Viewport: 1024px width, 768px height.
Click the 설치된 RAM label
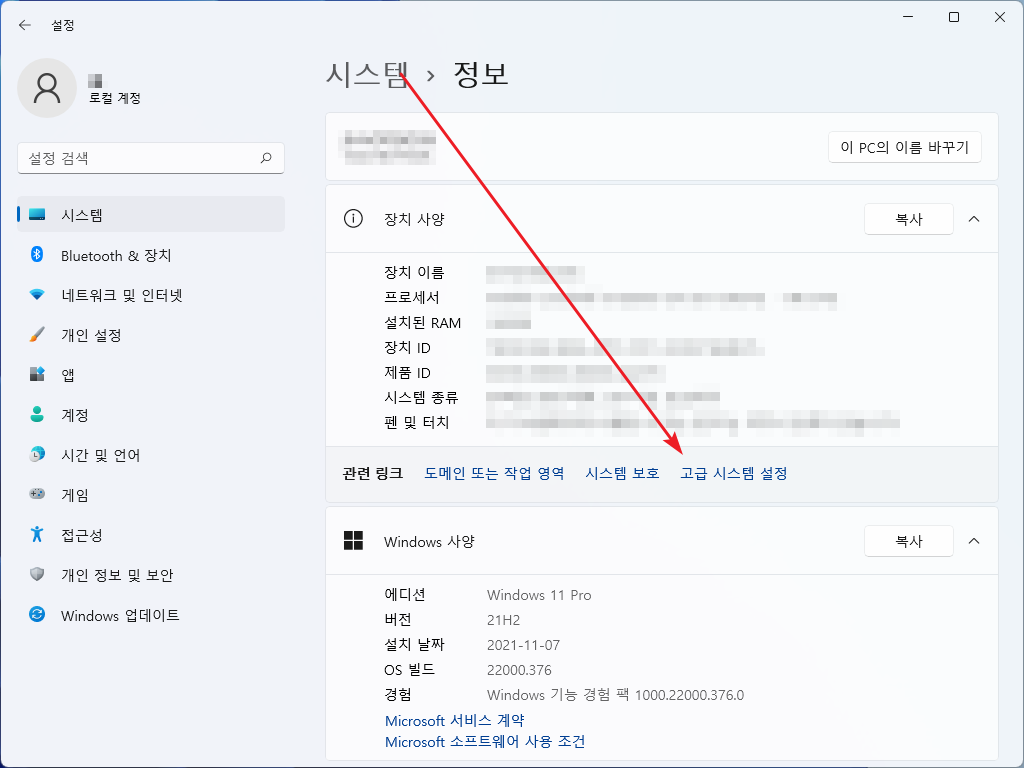point(423,323)
